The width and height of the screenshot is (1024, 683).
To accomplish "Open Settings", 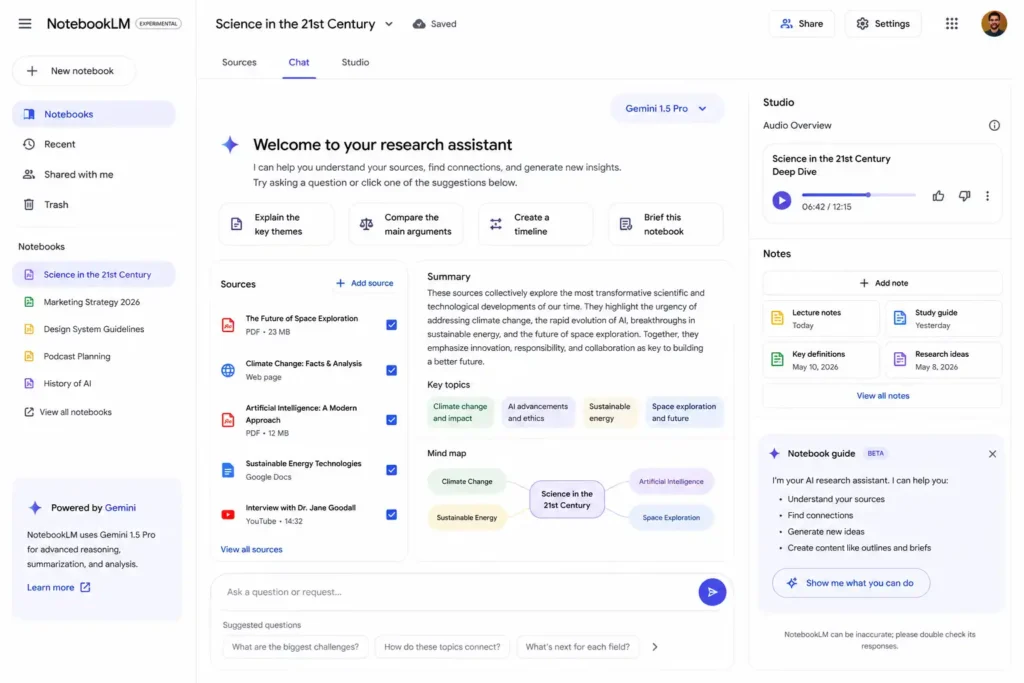I will [883, 24].
